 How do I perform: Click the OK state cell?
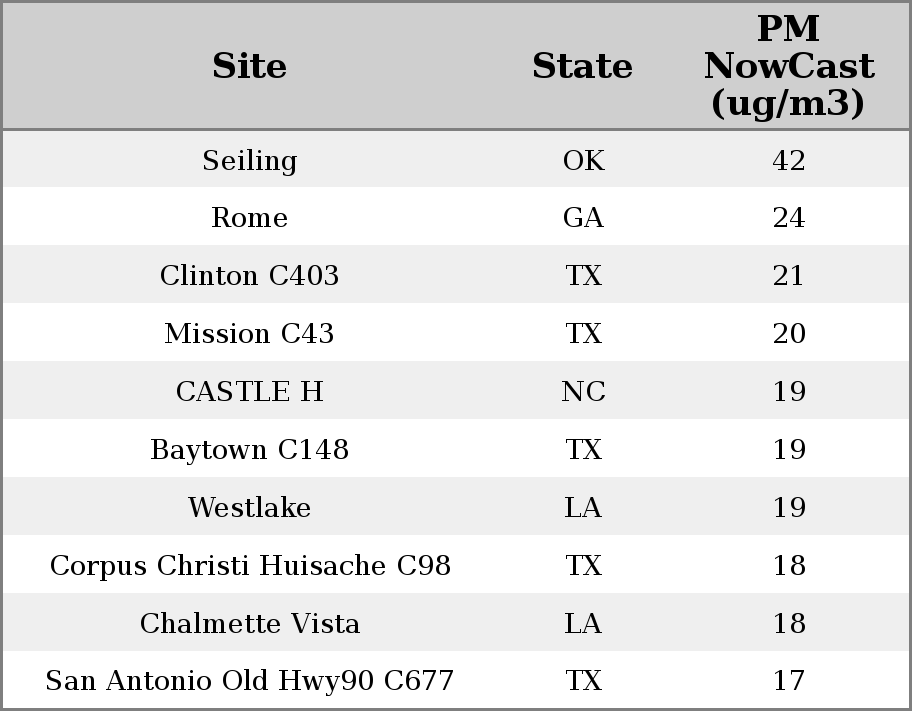click(x=583, y=161)
